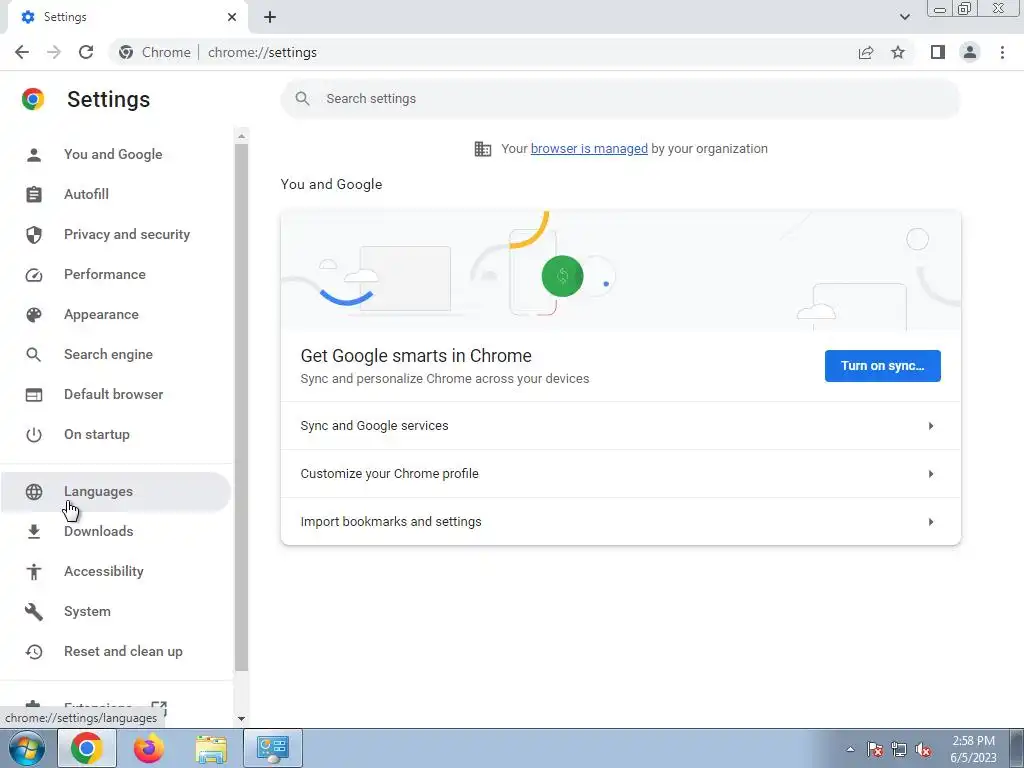Click the muted volume tray icon

coord(923,750)
